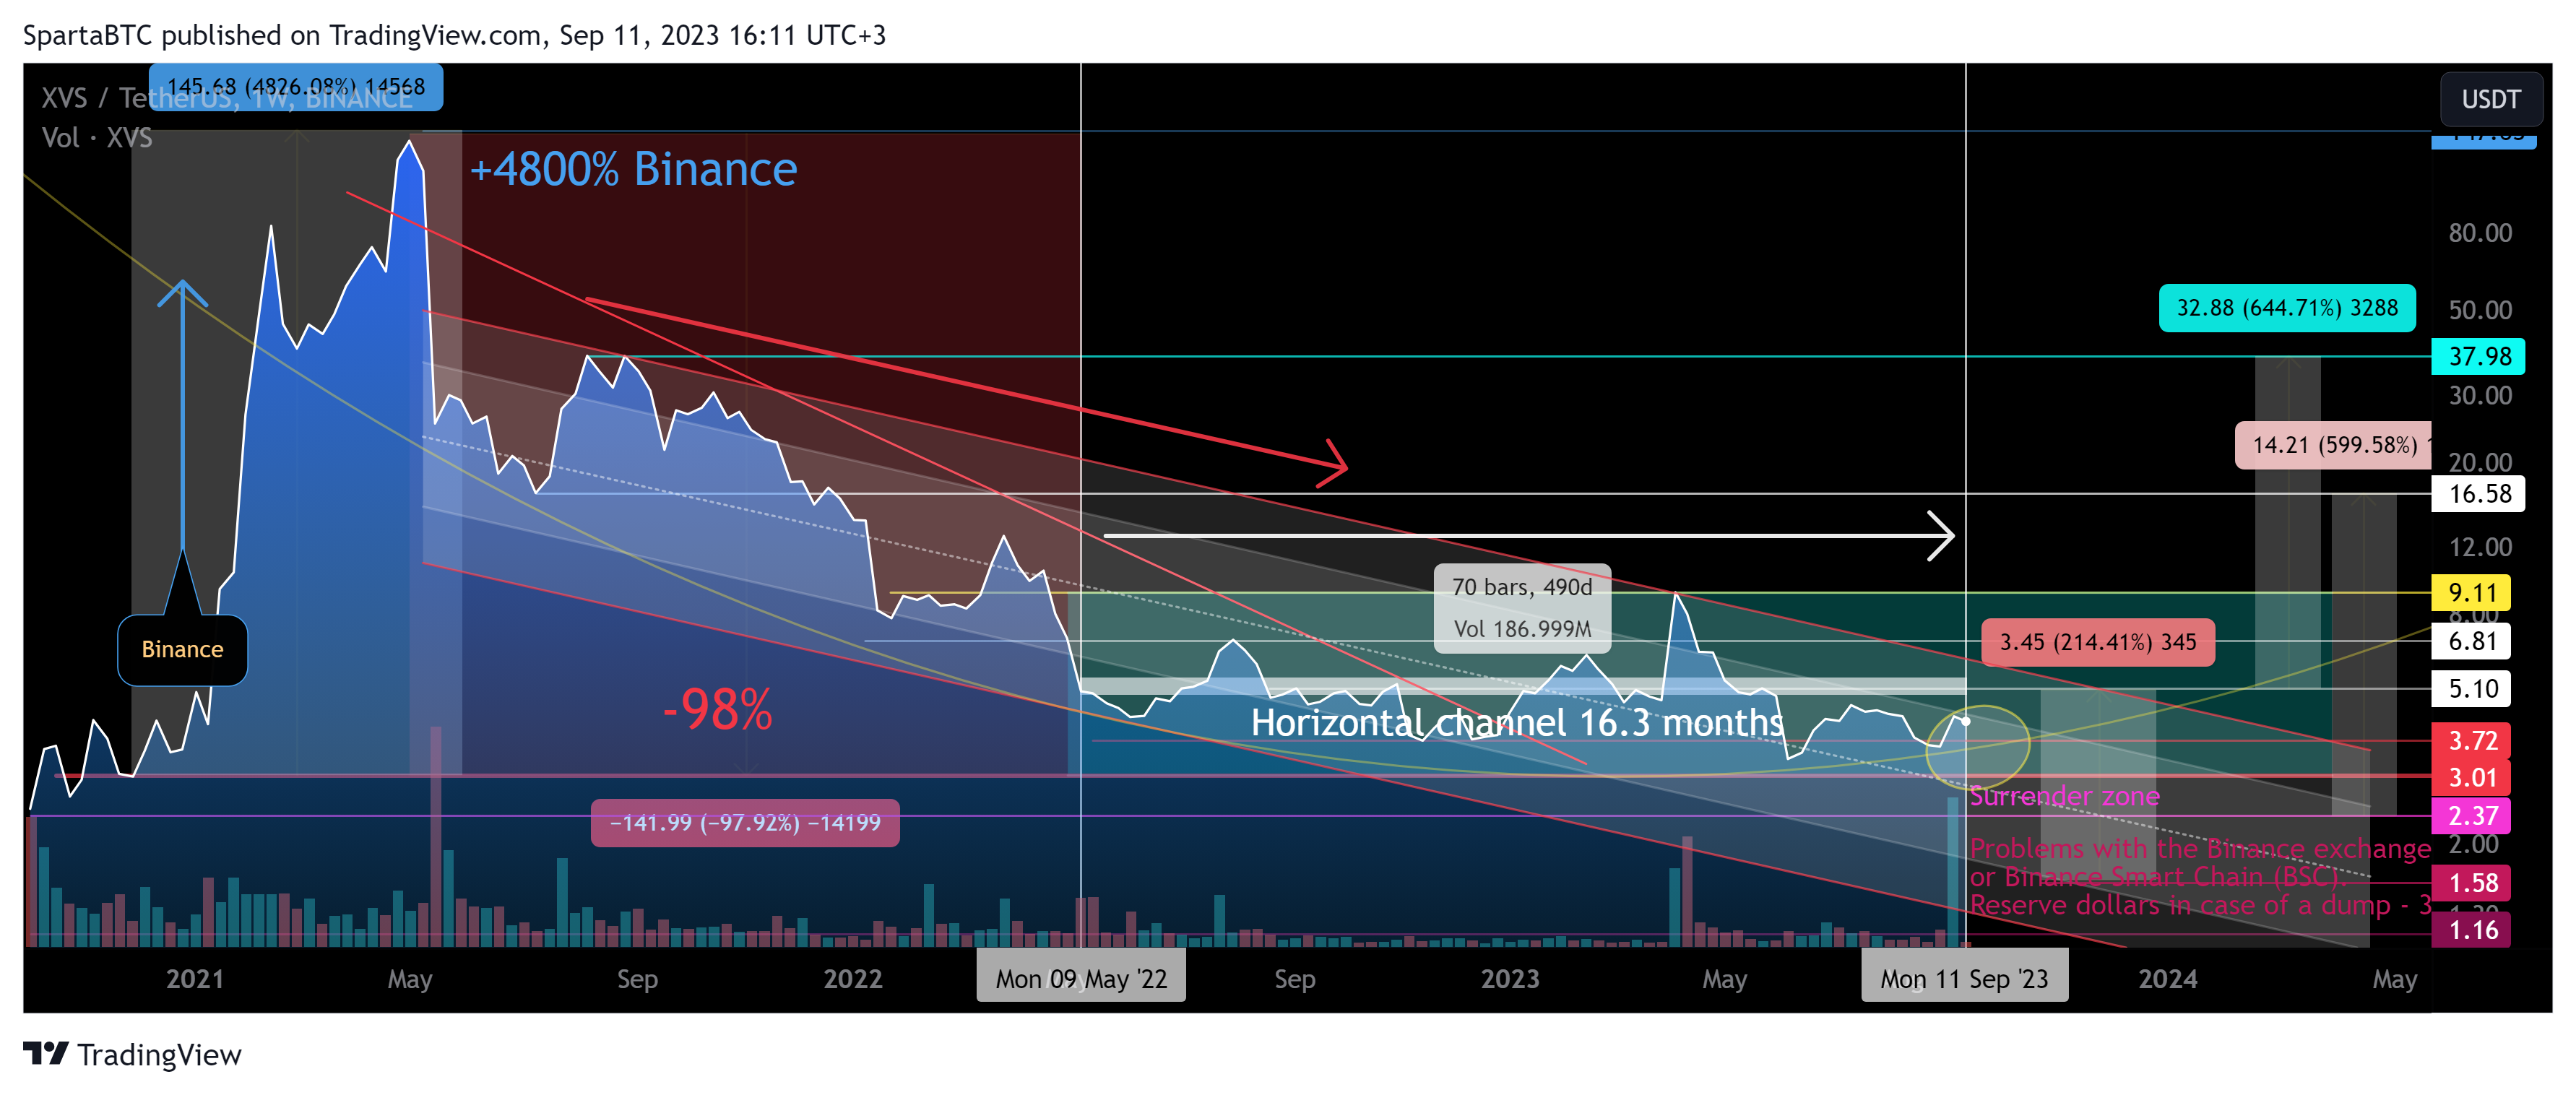Click the 3.72 red price label
The image size is (2576, 1095).
point(2471,741)
